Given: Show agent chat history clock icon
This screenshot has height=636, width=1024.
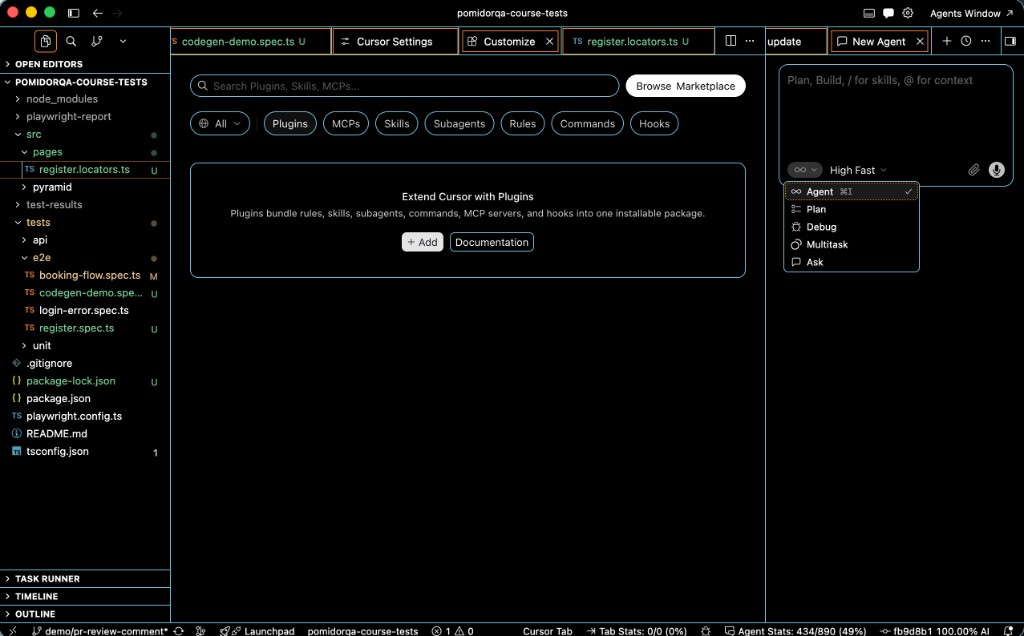Looking at the screenshot, I should (x=966, y=40).
